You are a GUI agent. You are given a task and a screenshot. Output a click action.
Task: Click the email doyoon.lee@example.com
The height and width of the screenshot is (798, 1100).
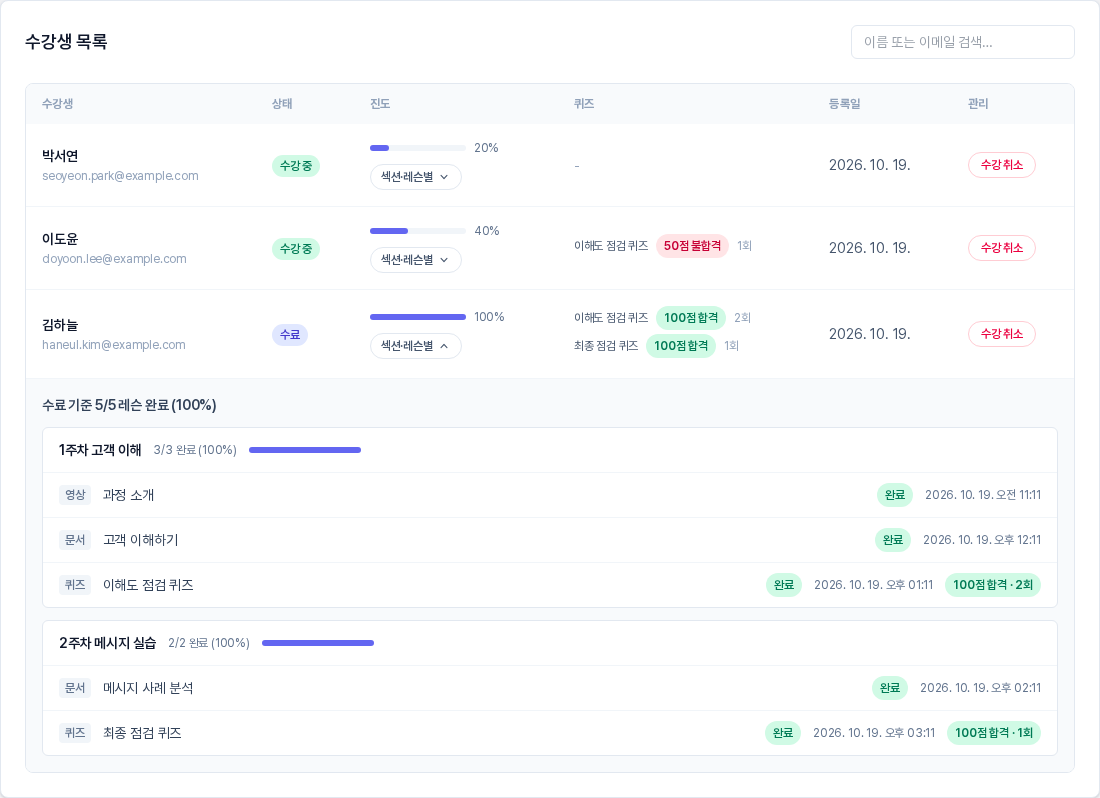click(114, 259)
